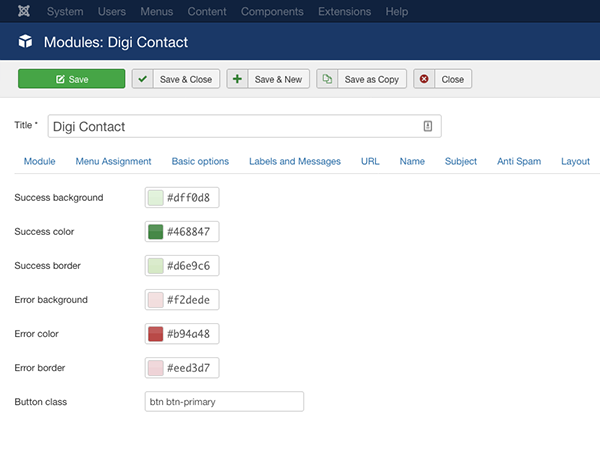
Task: Click the Close button label
Action: pos(453,79)
